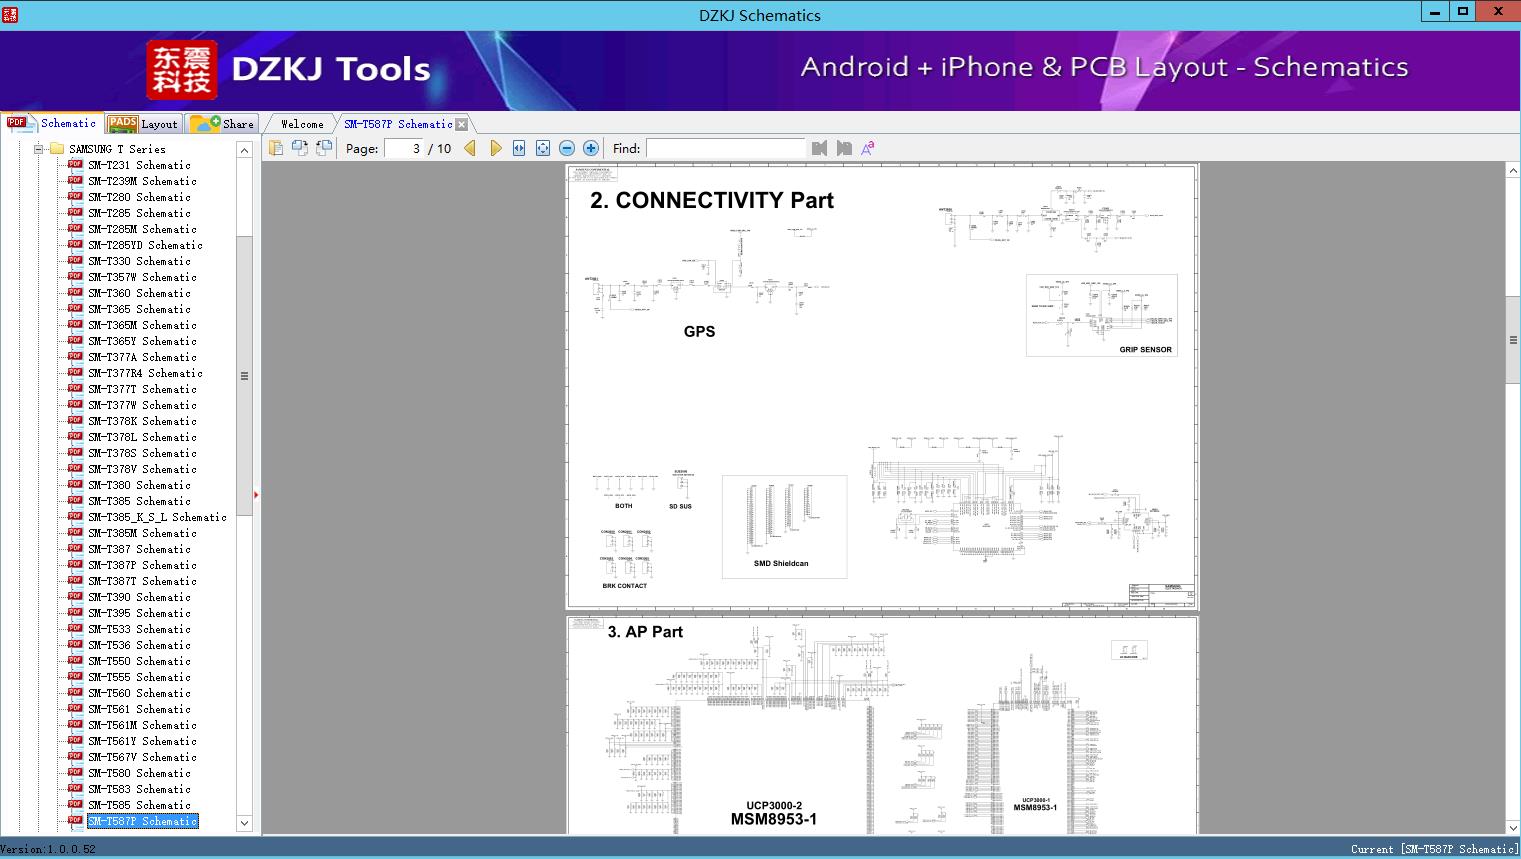Click the copy pages toolbar icon

pyautogui.click(x=276, y=148)
